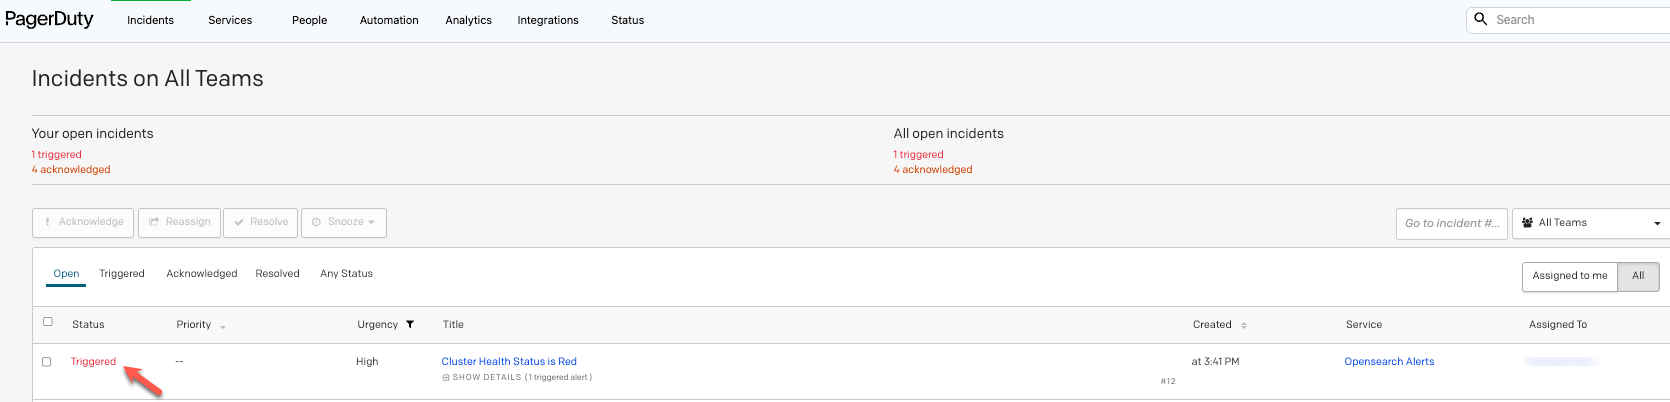Viewport: 1670px width, 402px height.
Task: Click the Acknowledge button
Action: coord(84,222)
